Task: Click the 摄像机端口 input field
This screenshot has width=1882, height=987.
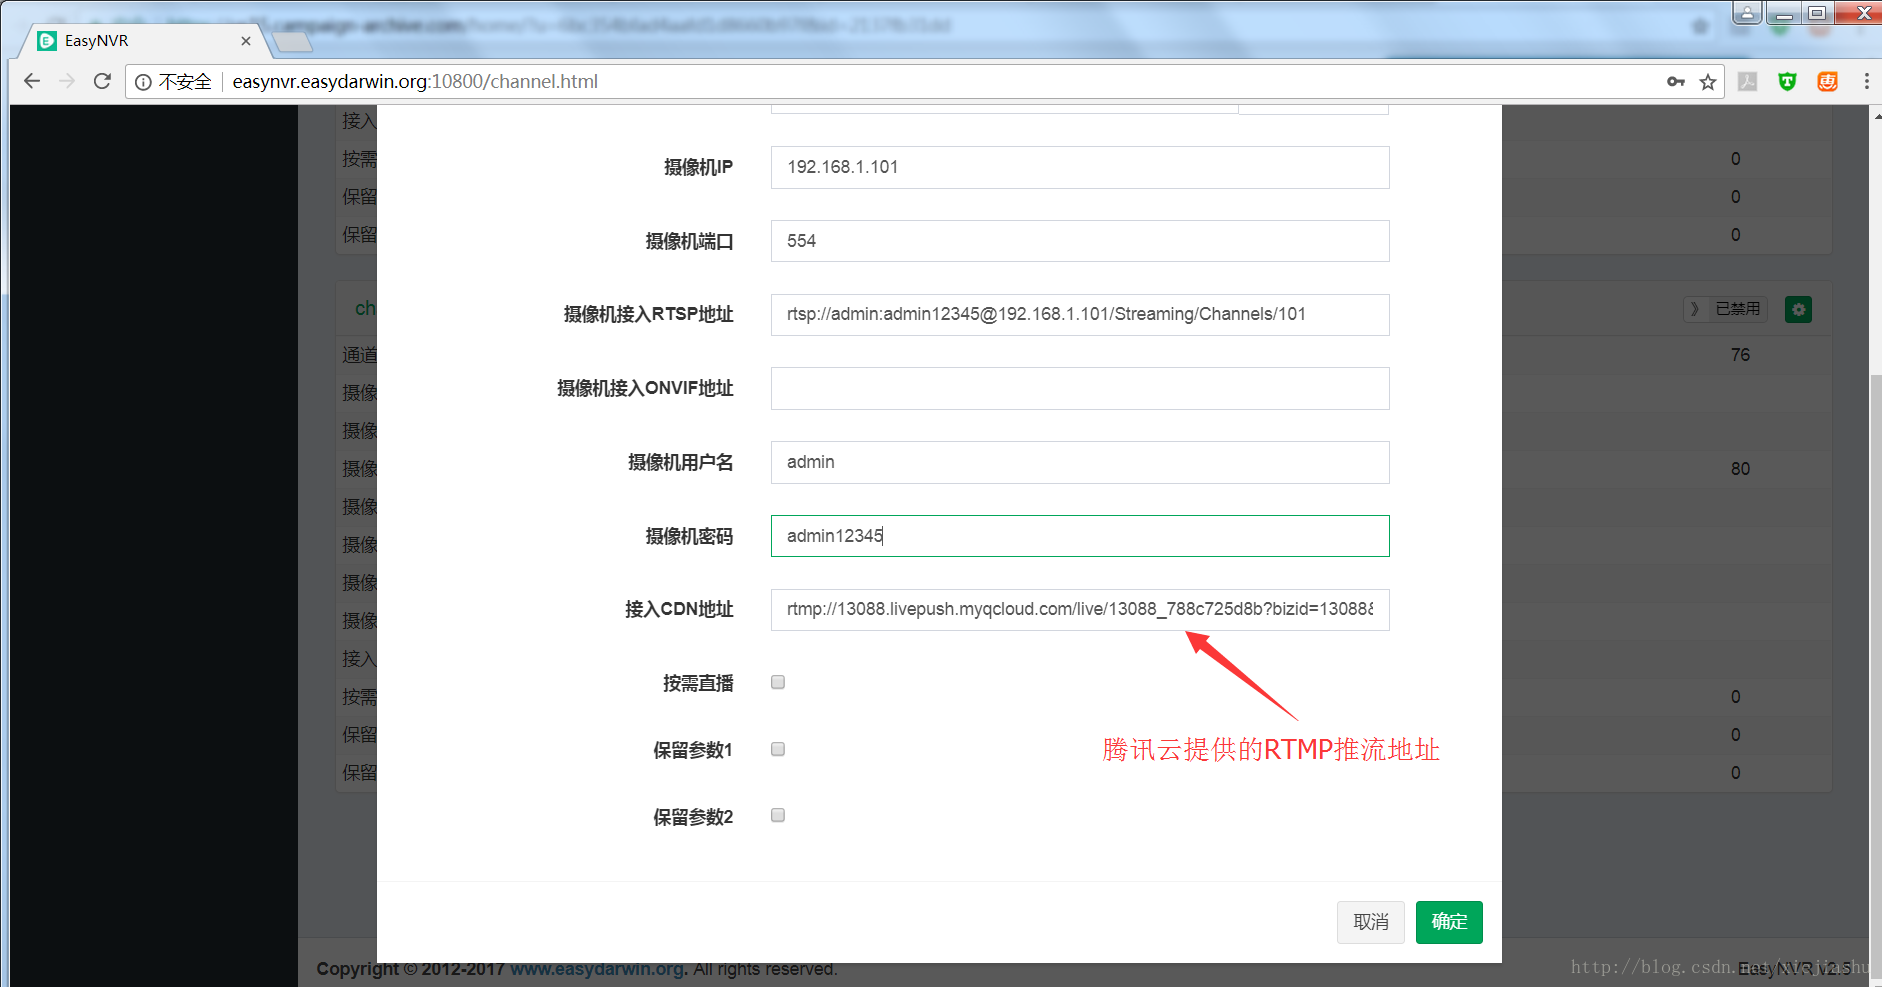Action: coord(1080,241)
